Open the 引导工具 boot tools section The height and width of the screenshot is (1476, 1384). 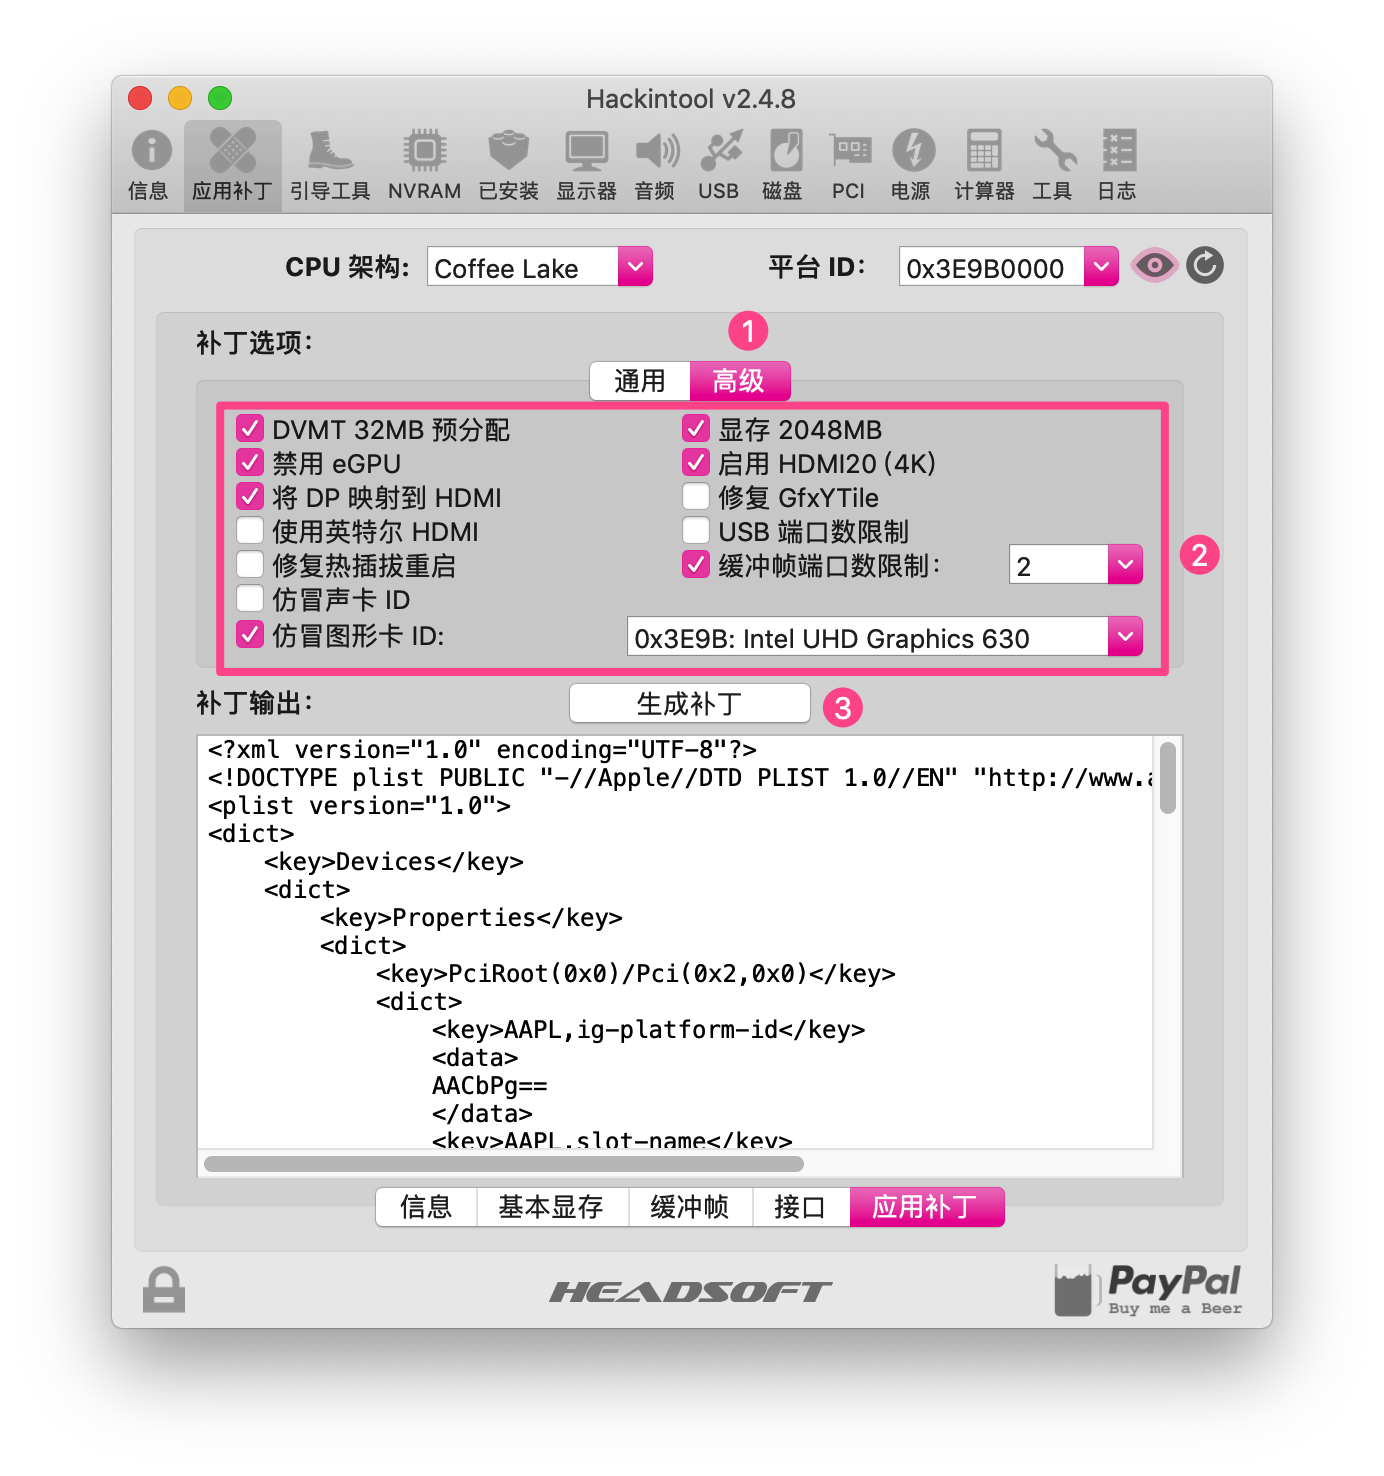(x=330, y=165)
